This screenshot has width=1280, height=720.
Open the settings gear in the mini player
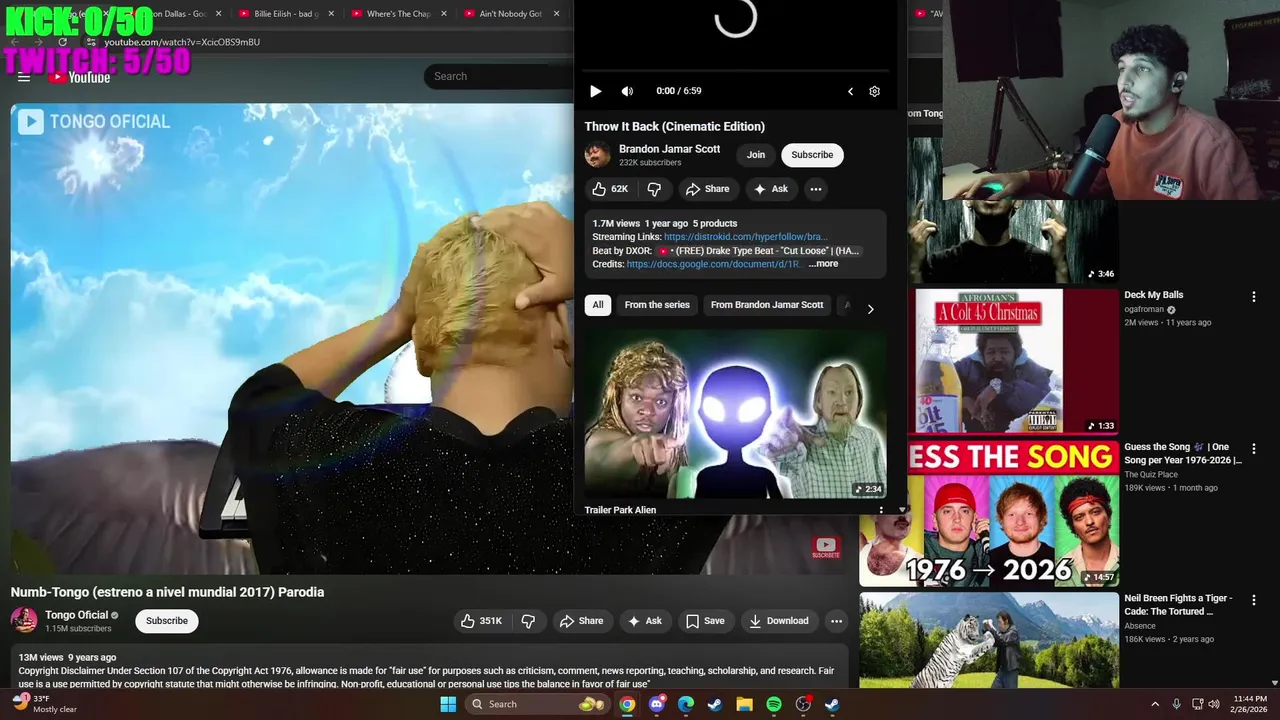click(874, 91)
